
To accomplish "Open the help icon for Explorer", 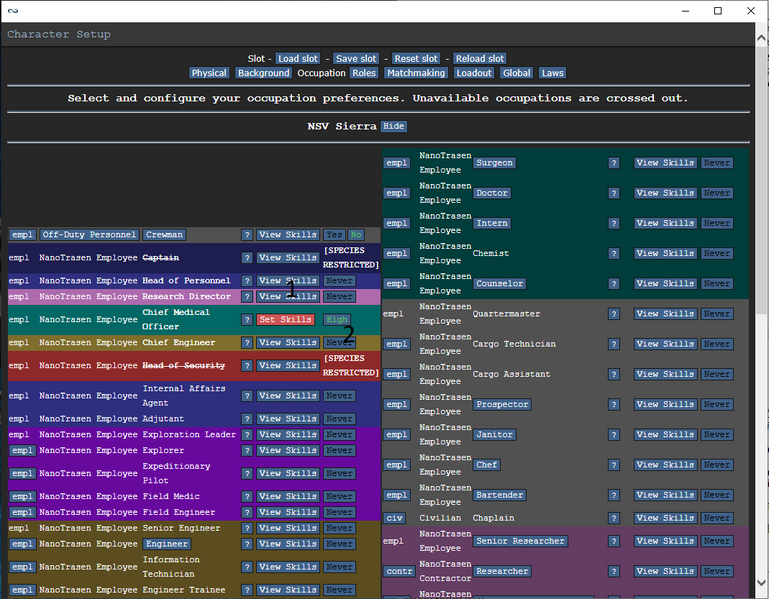I will pos(246,451).
